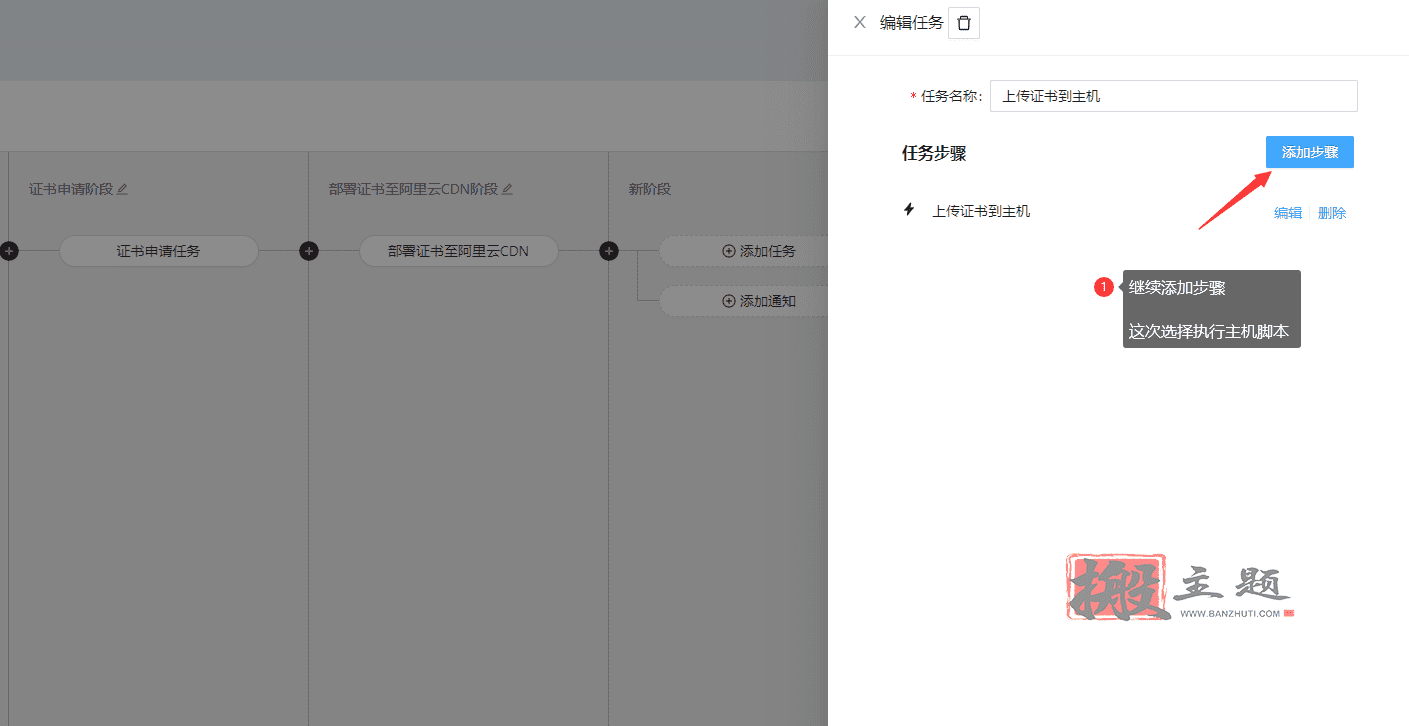Select the 新阶段 stage title
This screenshot has width=1409, height=726.
pyautogui.click(x=649, y=189)
